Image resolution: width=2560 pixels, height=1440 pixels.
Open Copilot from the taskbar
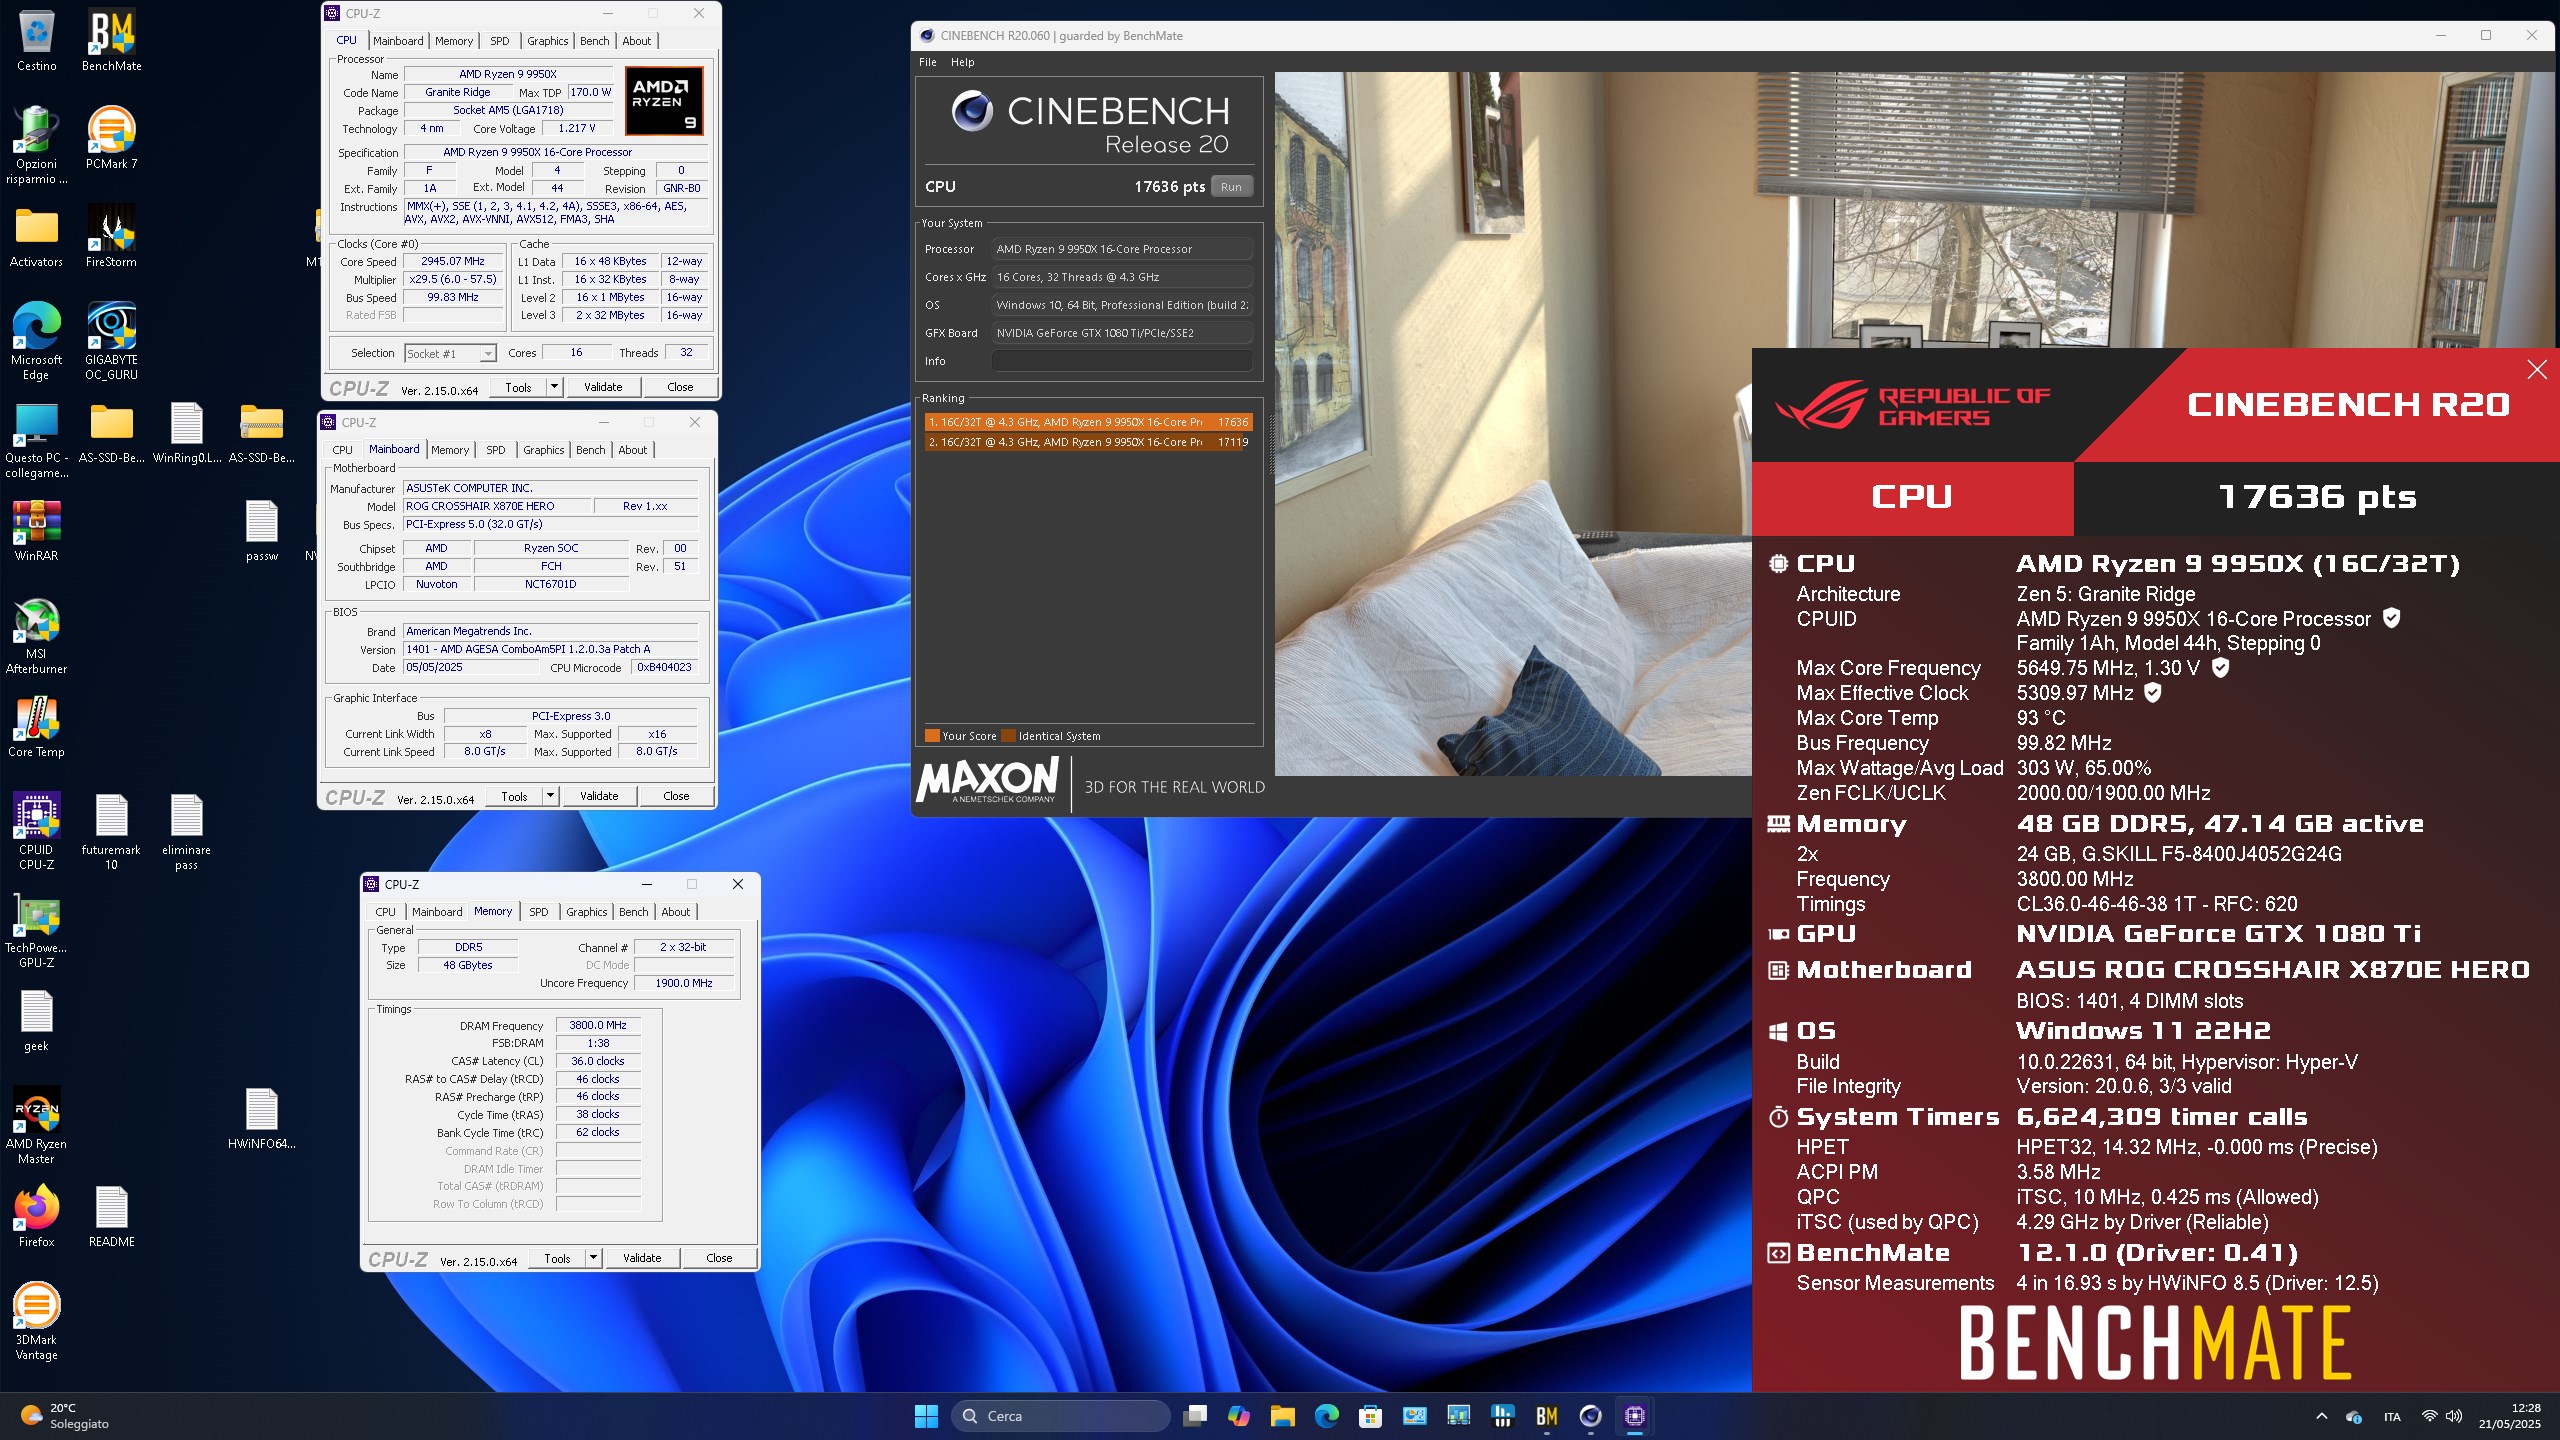point(1238,1416)
